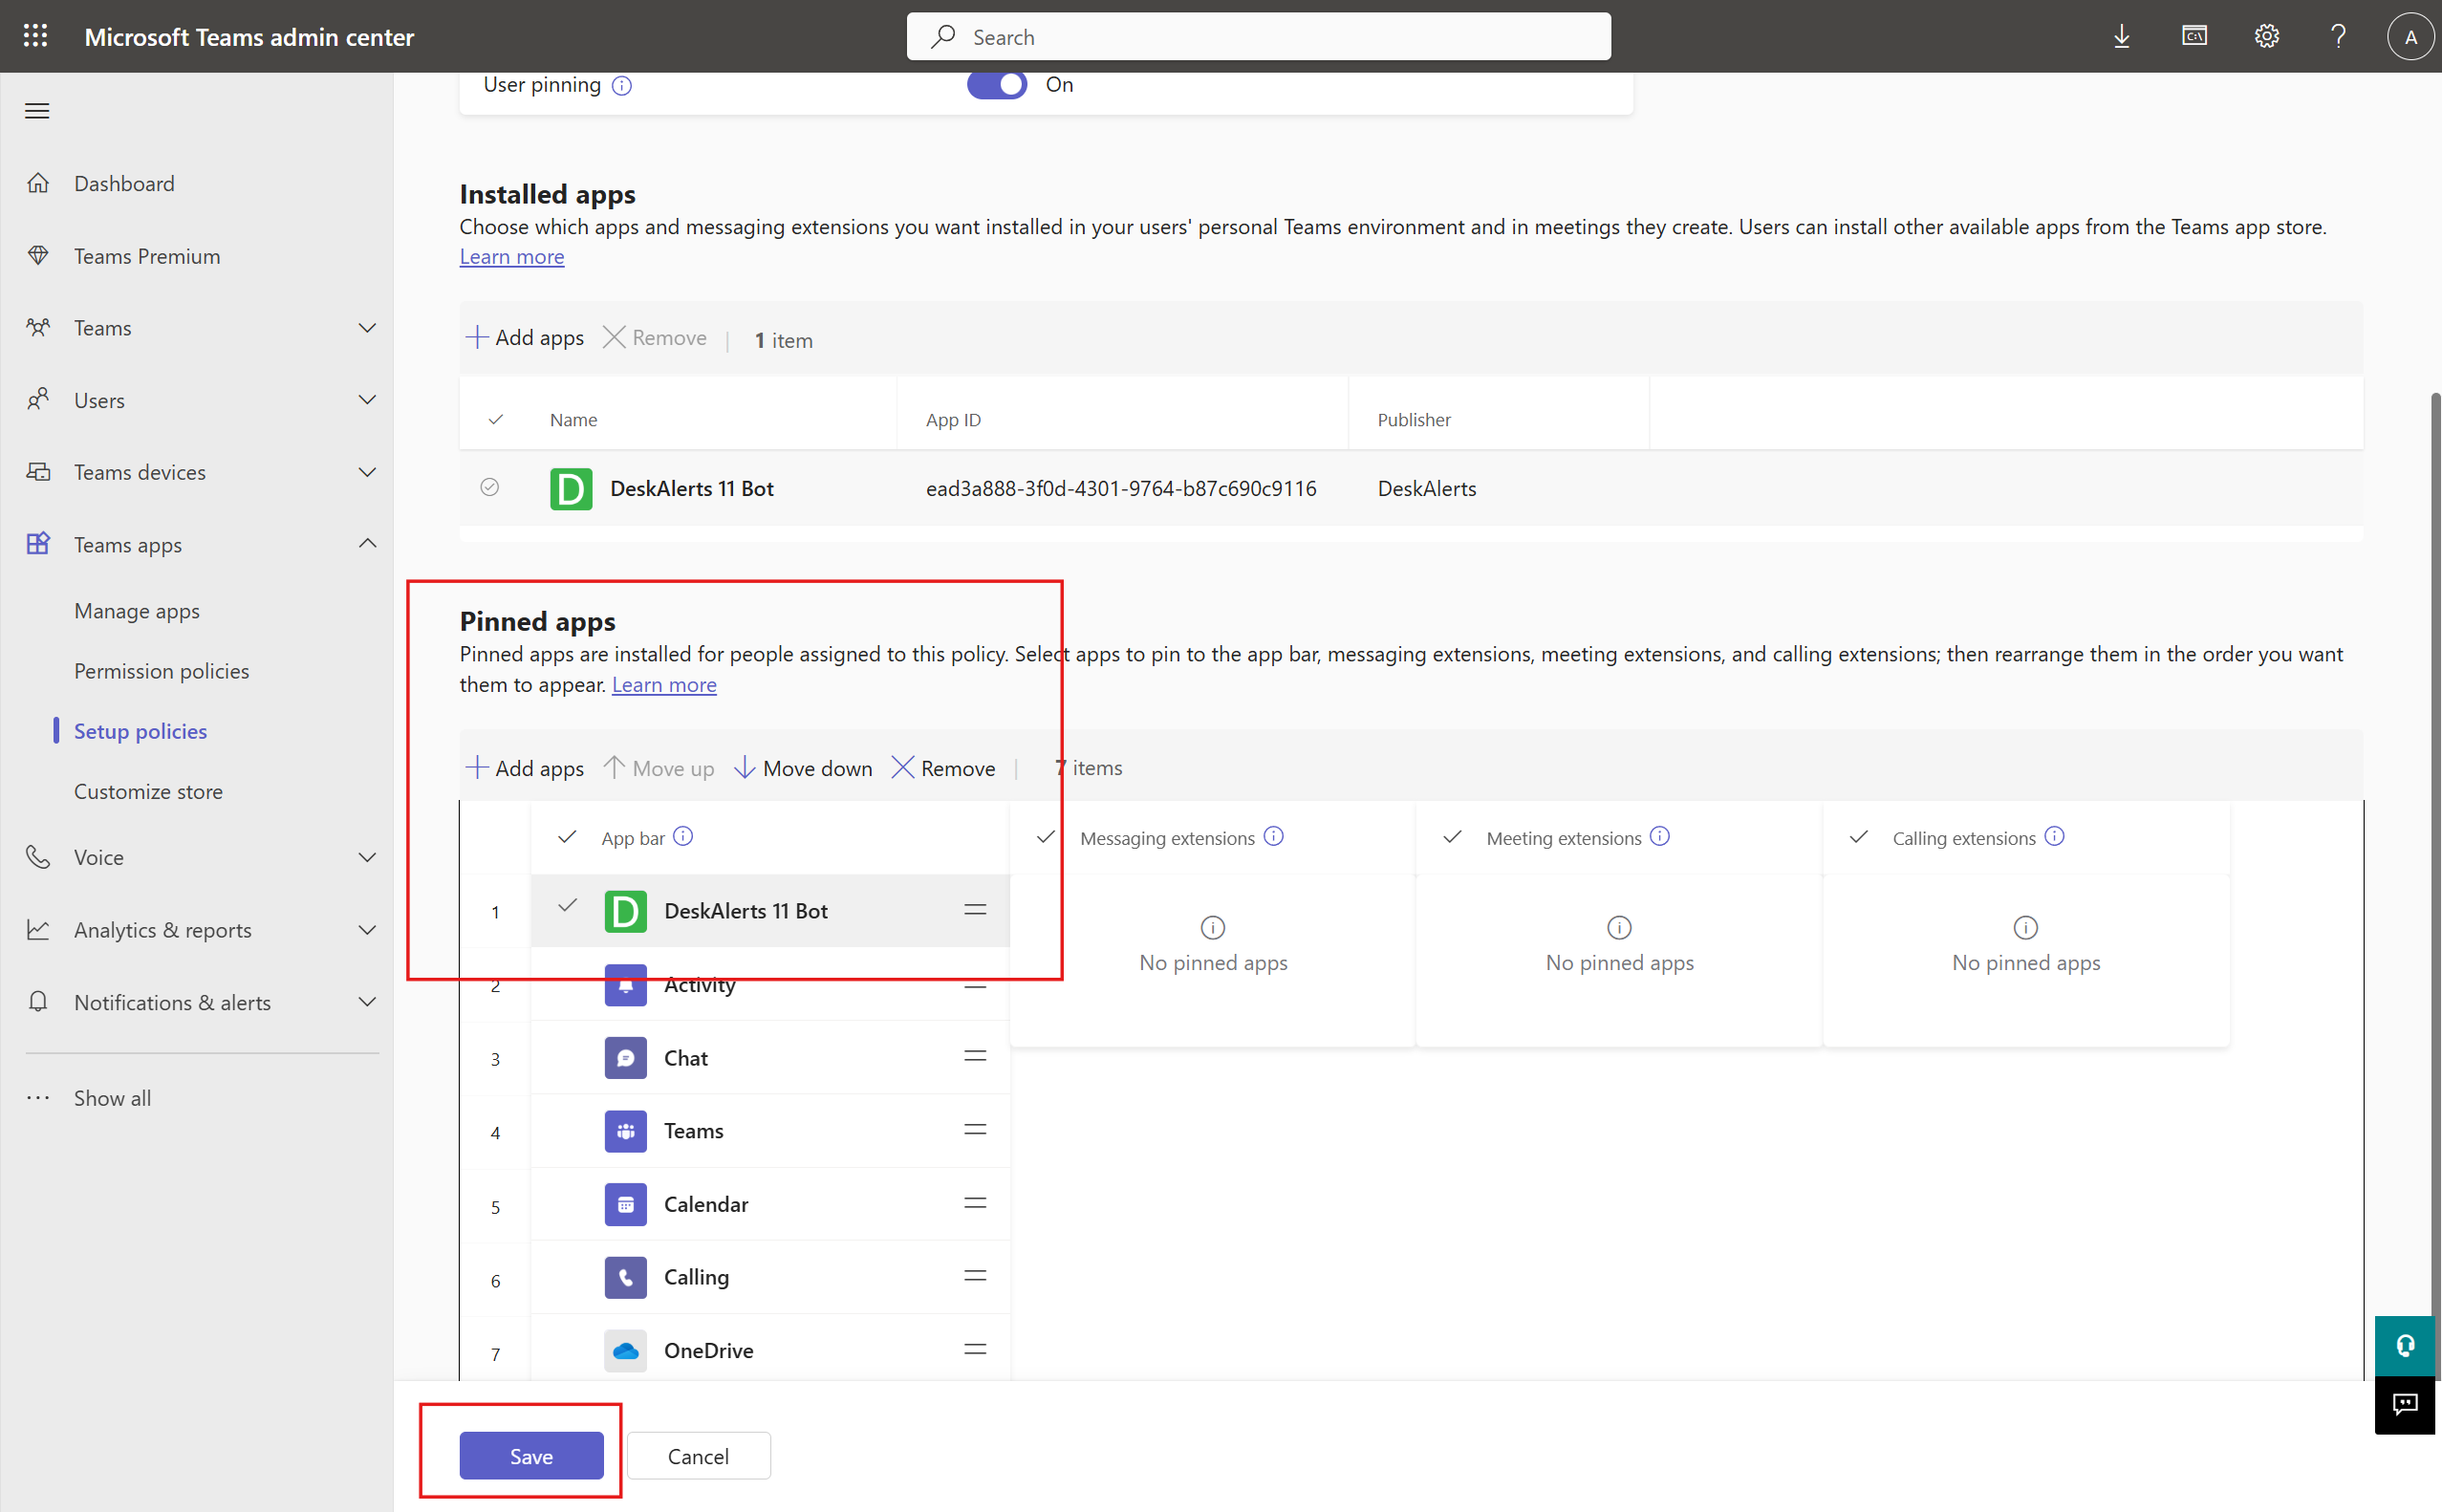2442x1512 pixels.
Task: Open the settings gear icon
Action: tap(2267, 36)
